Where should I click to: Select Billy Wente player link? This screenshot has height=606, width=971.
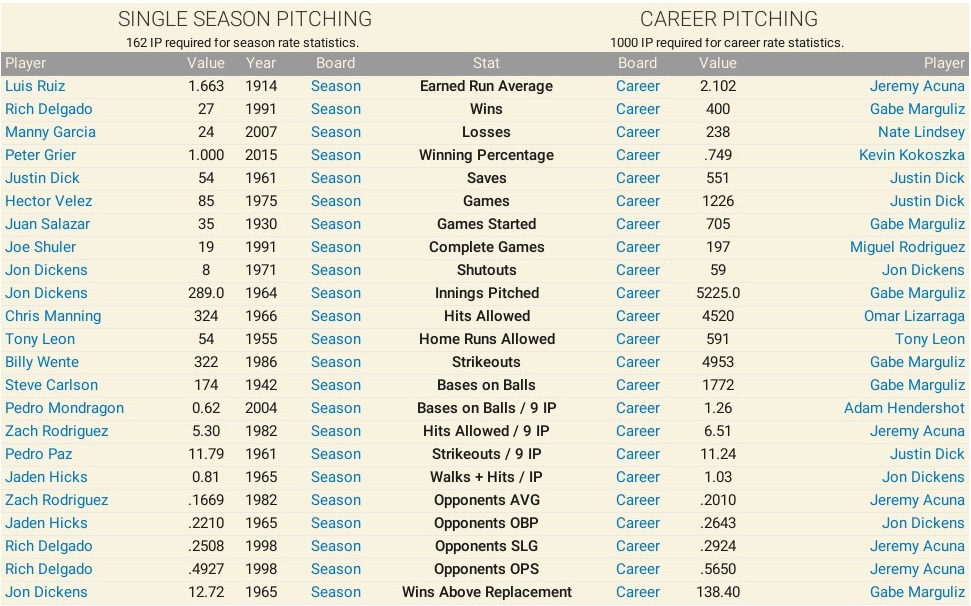42,362
